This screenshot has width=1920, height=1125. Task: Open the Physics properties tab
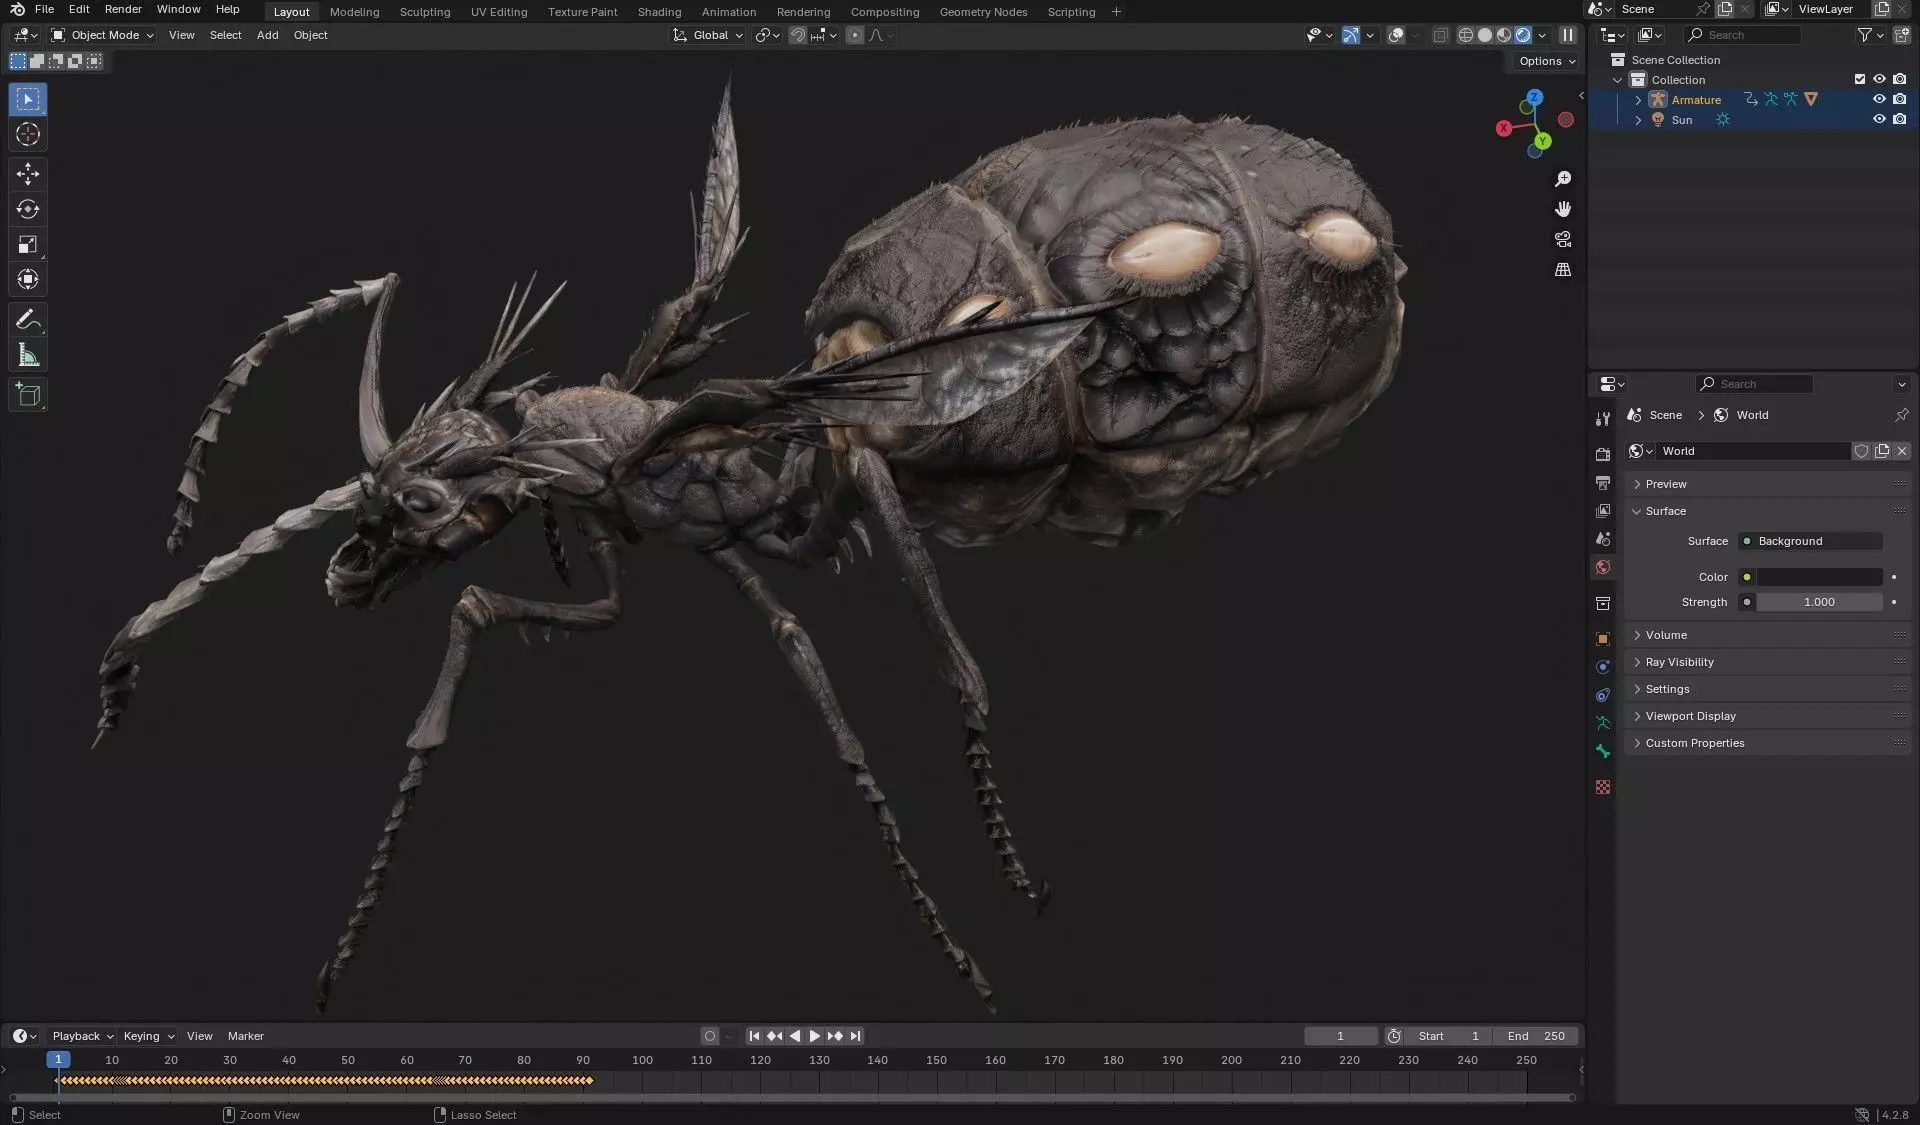click(x=1603, y=666)
